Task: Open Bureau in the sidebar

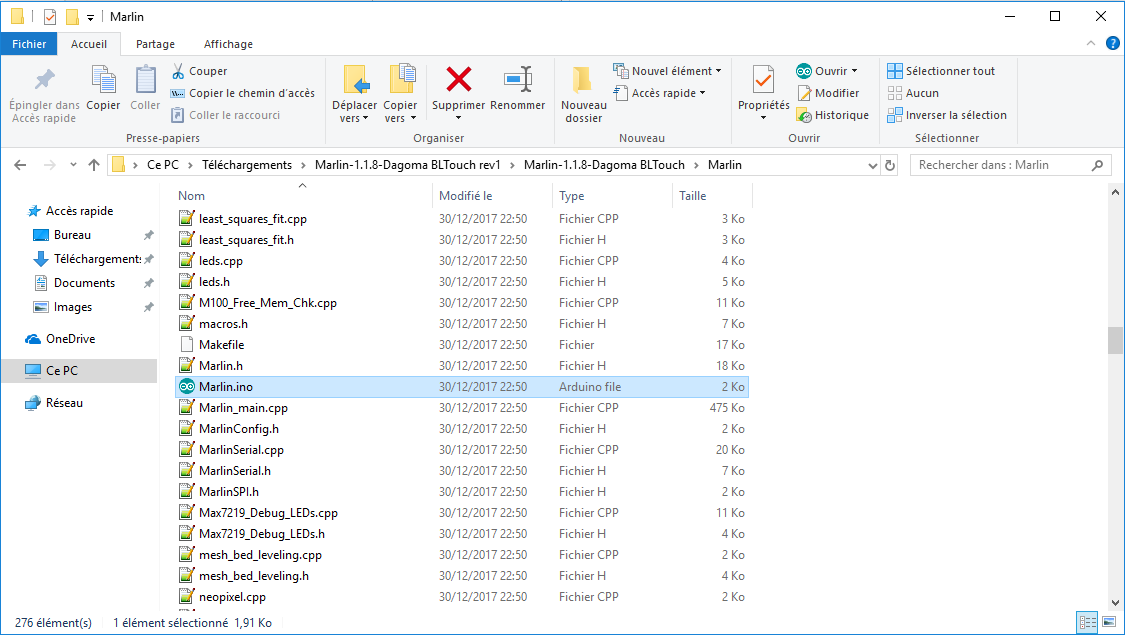Action: click(72, 235)
